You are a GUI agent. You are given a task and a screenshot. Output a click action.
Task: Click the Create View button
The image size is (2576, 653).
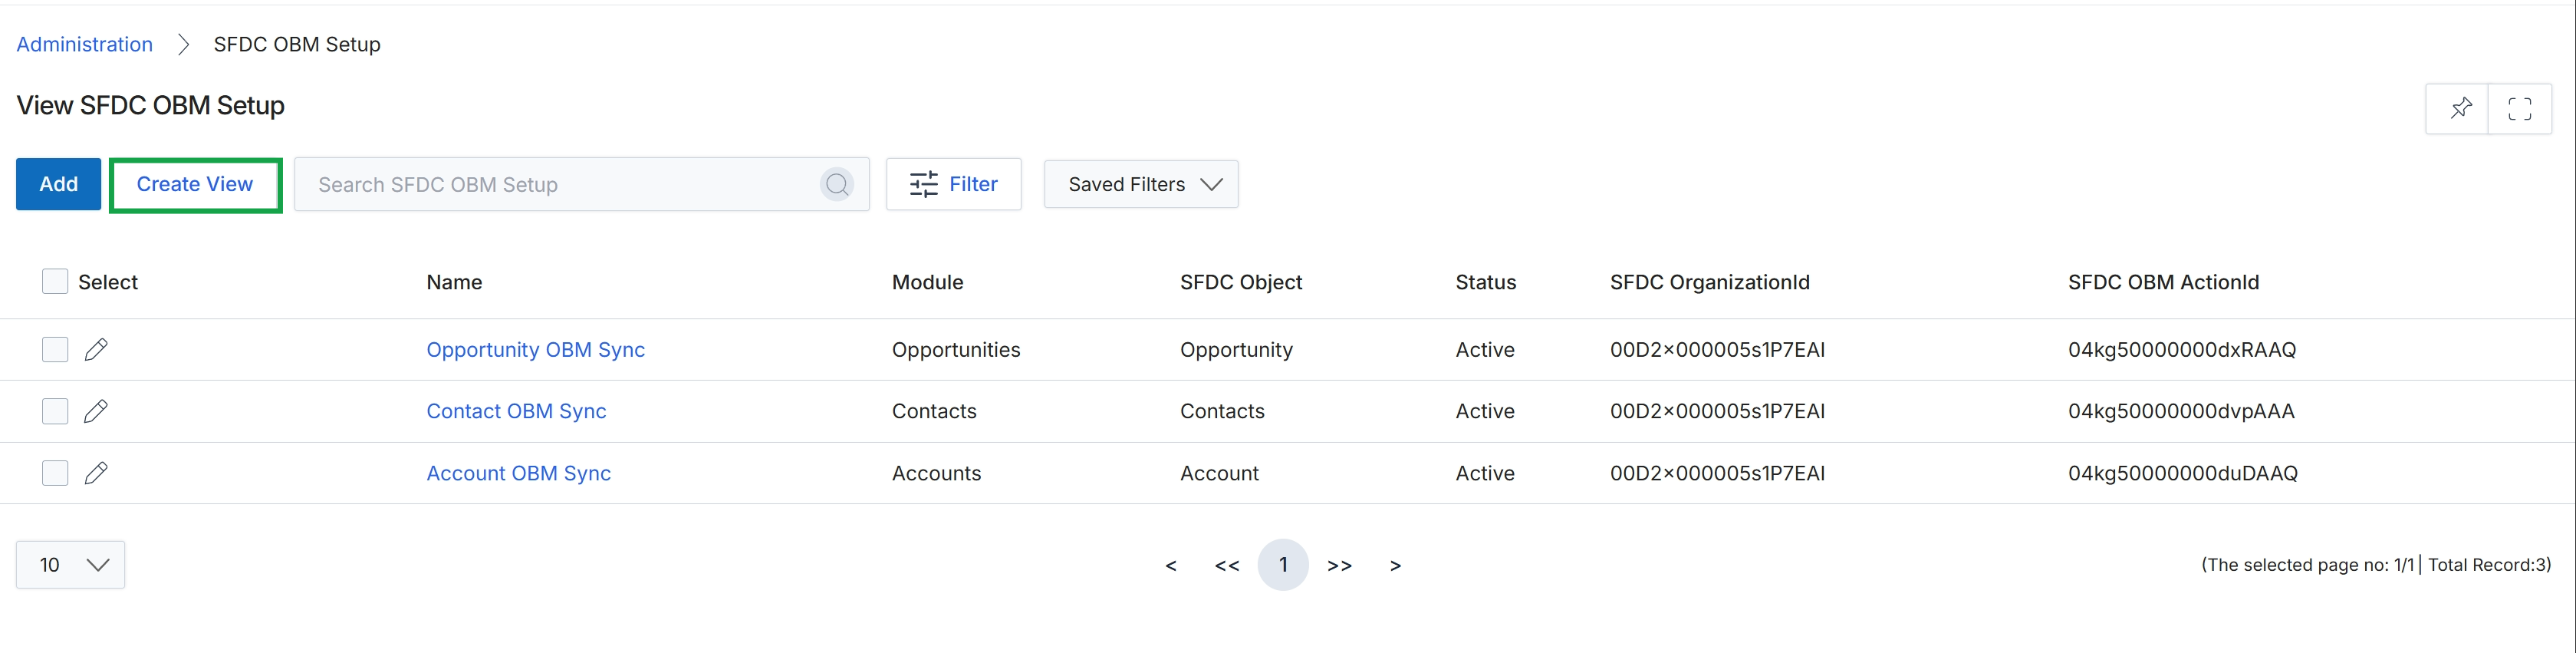[195, 184]
